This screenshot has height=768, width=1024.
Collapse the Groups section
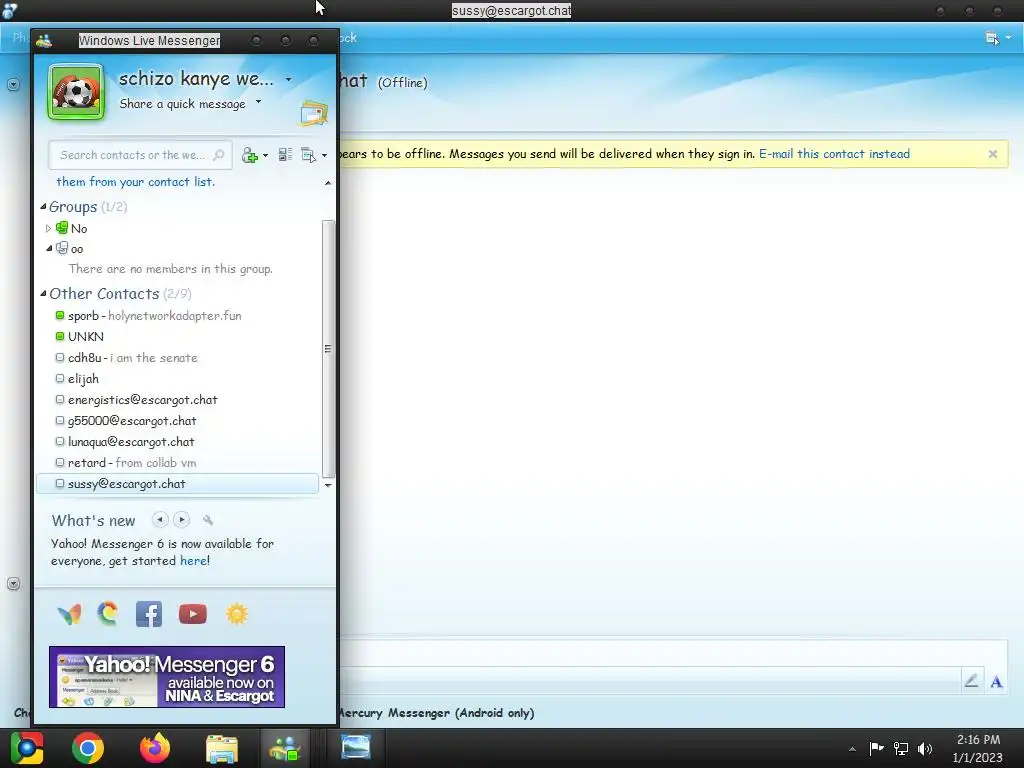(43, 206)
